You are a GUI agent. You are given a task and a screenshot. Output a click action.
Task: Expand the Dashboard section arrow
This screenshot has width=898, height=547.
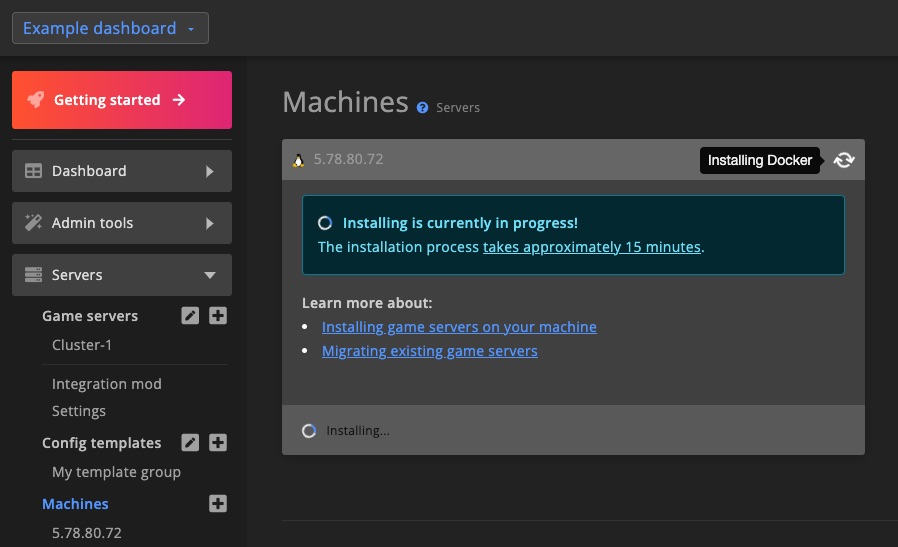(x=210, y=171)
